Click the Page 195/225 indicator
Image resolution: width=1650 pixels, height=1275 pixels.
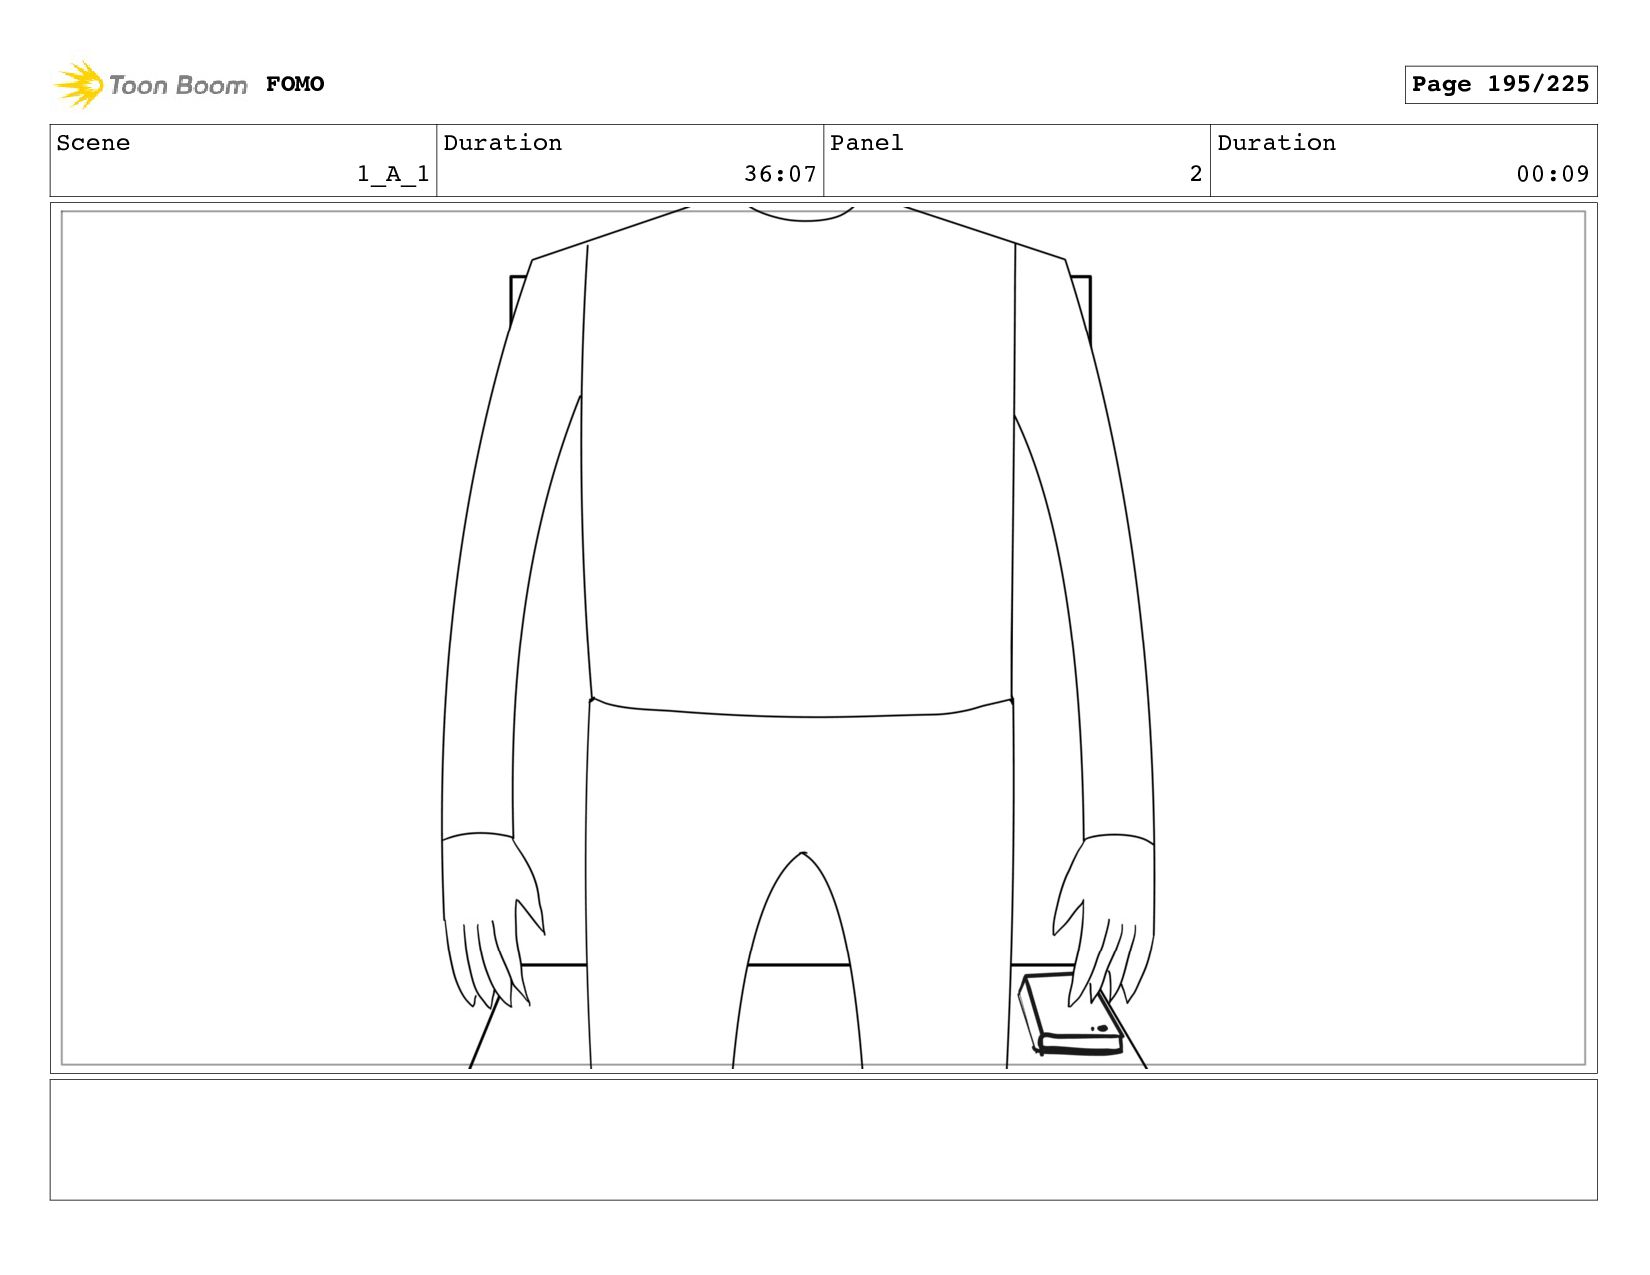pyautogui.click(x=1500, y=84)
